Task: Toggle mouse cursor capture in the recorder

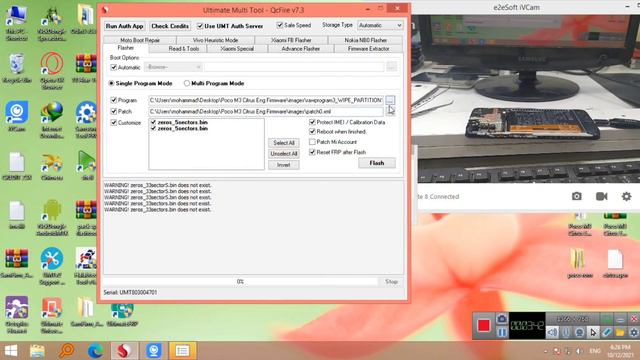Action: point(593,332)
